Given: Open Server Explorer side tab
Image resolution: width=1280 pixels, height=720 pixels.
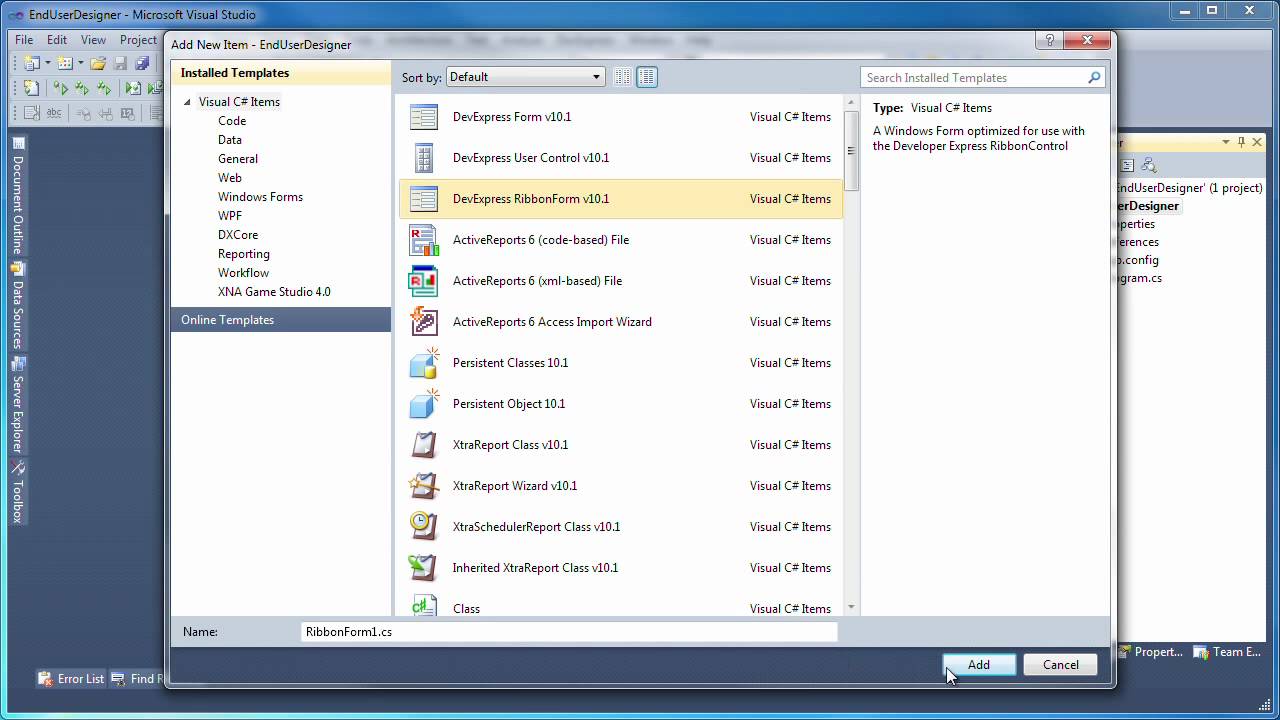Looking at the screenshot, I should pos(18,405).
